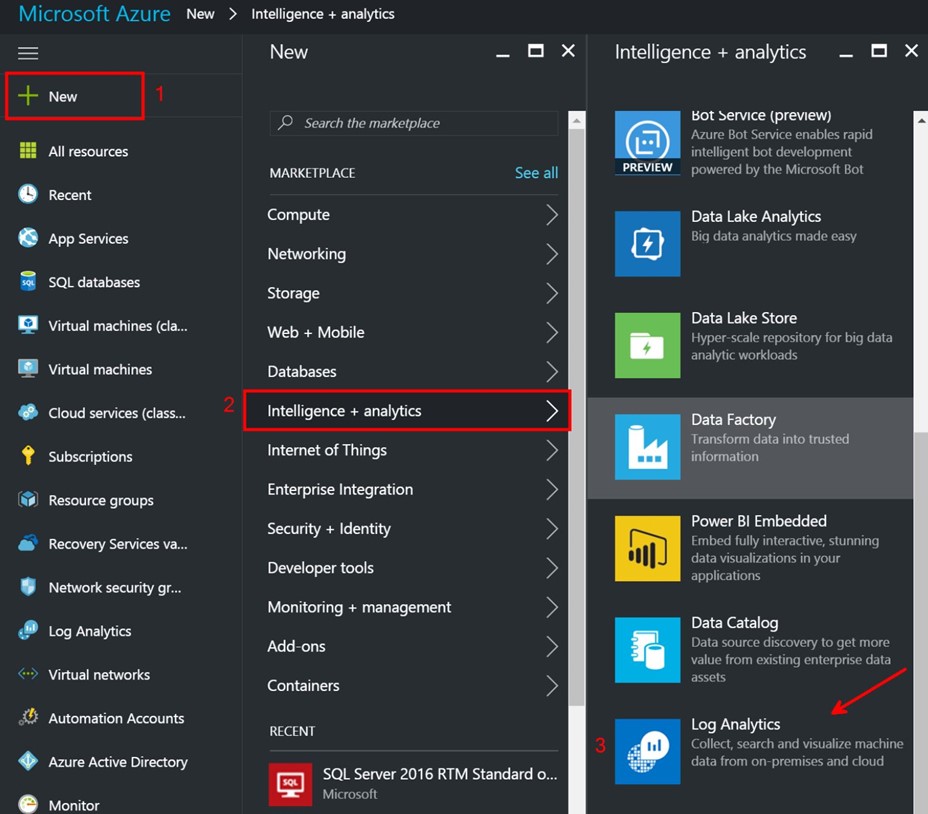Click the green plus New icon
The image size is (928, 814).
click(x=28, y=96)
